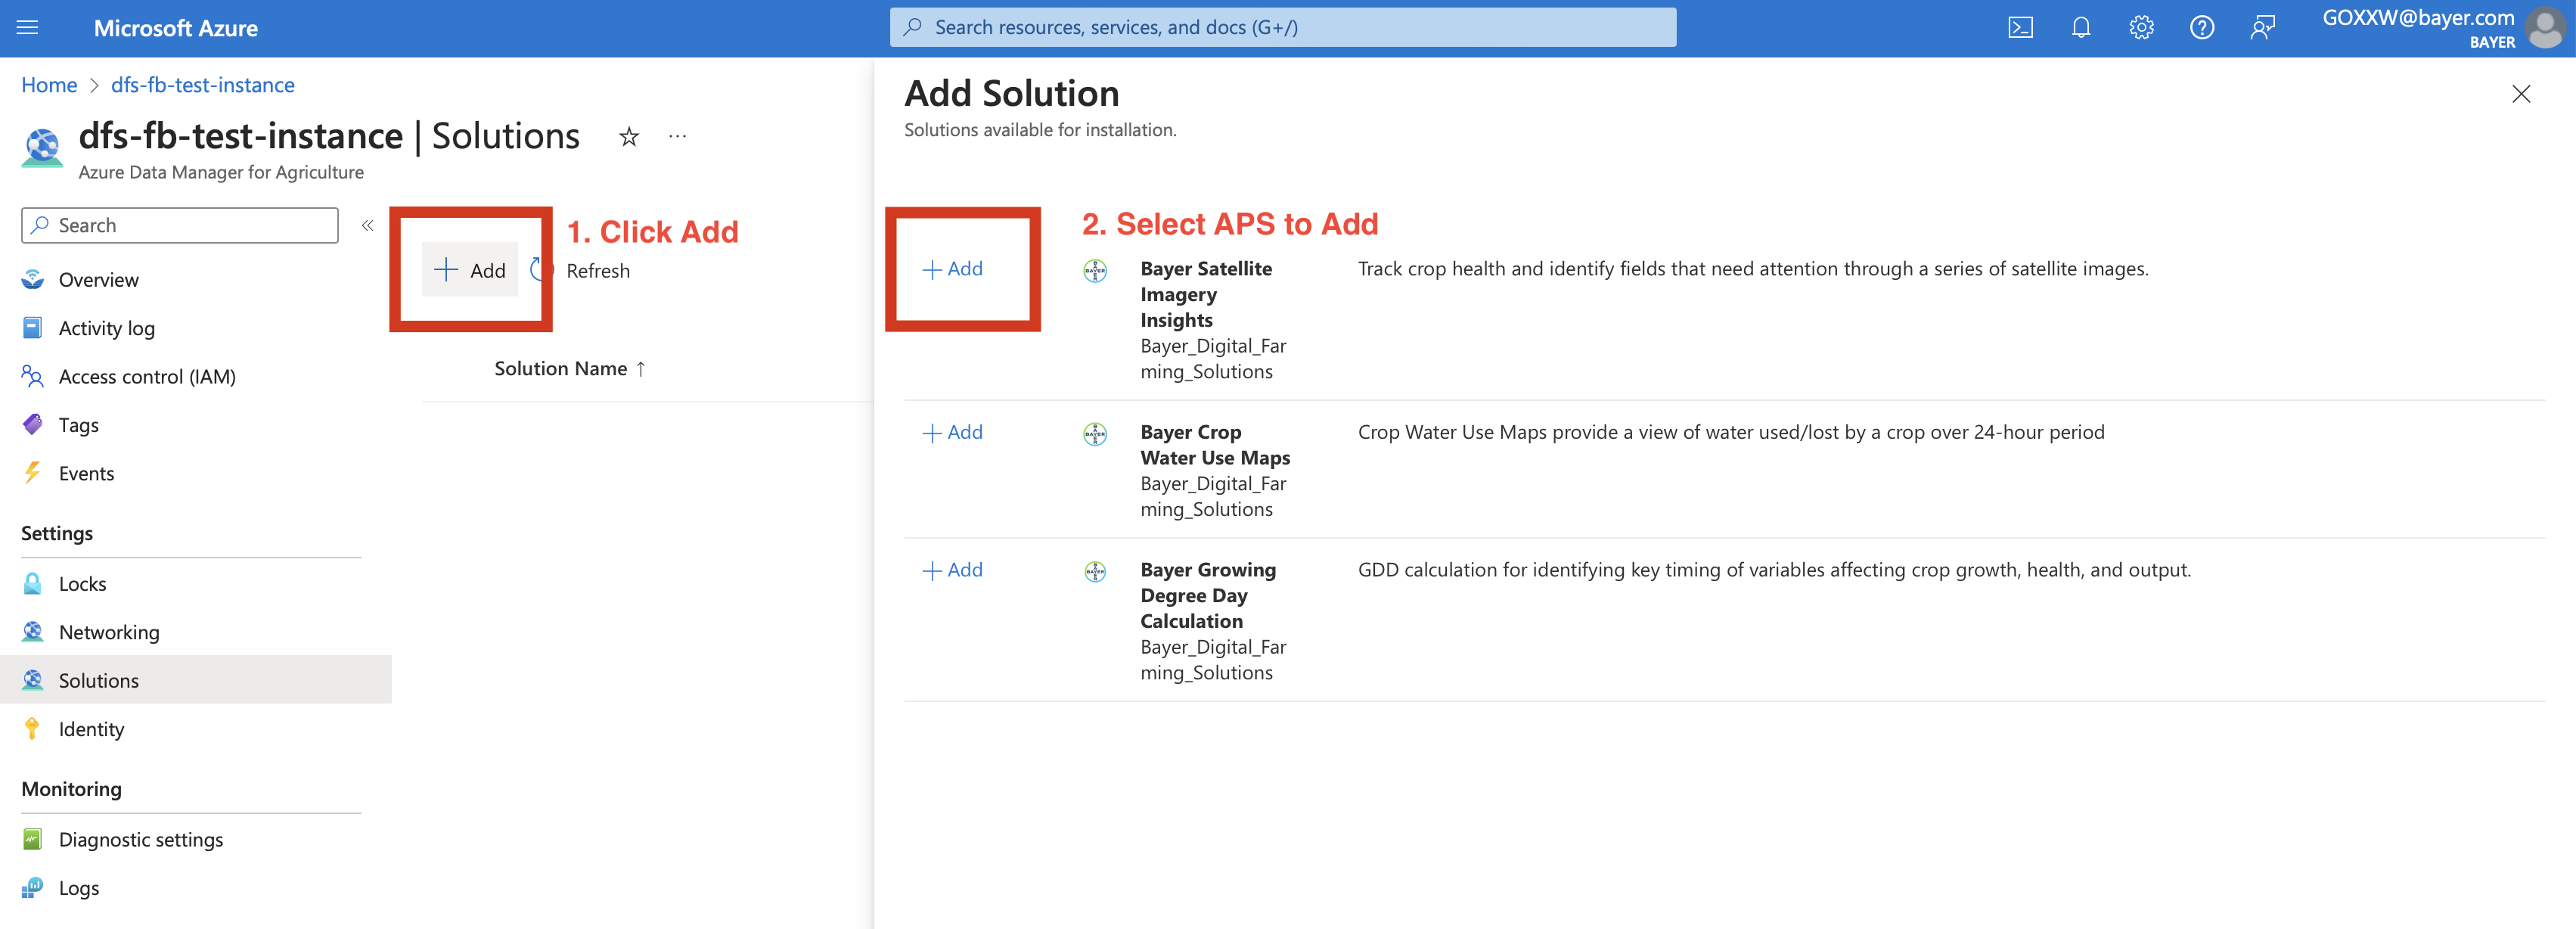
Task: Open the portal hamburger menu
Action: (x=28, y=28)
